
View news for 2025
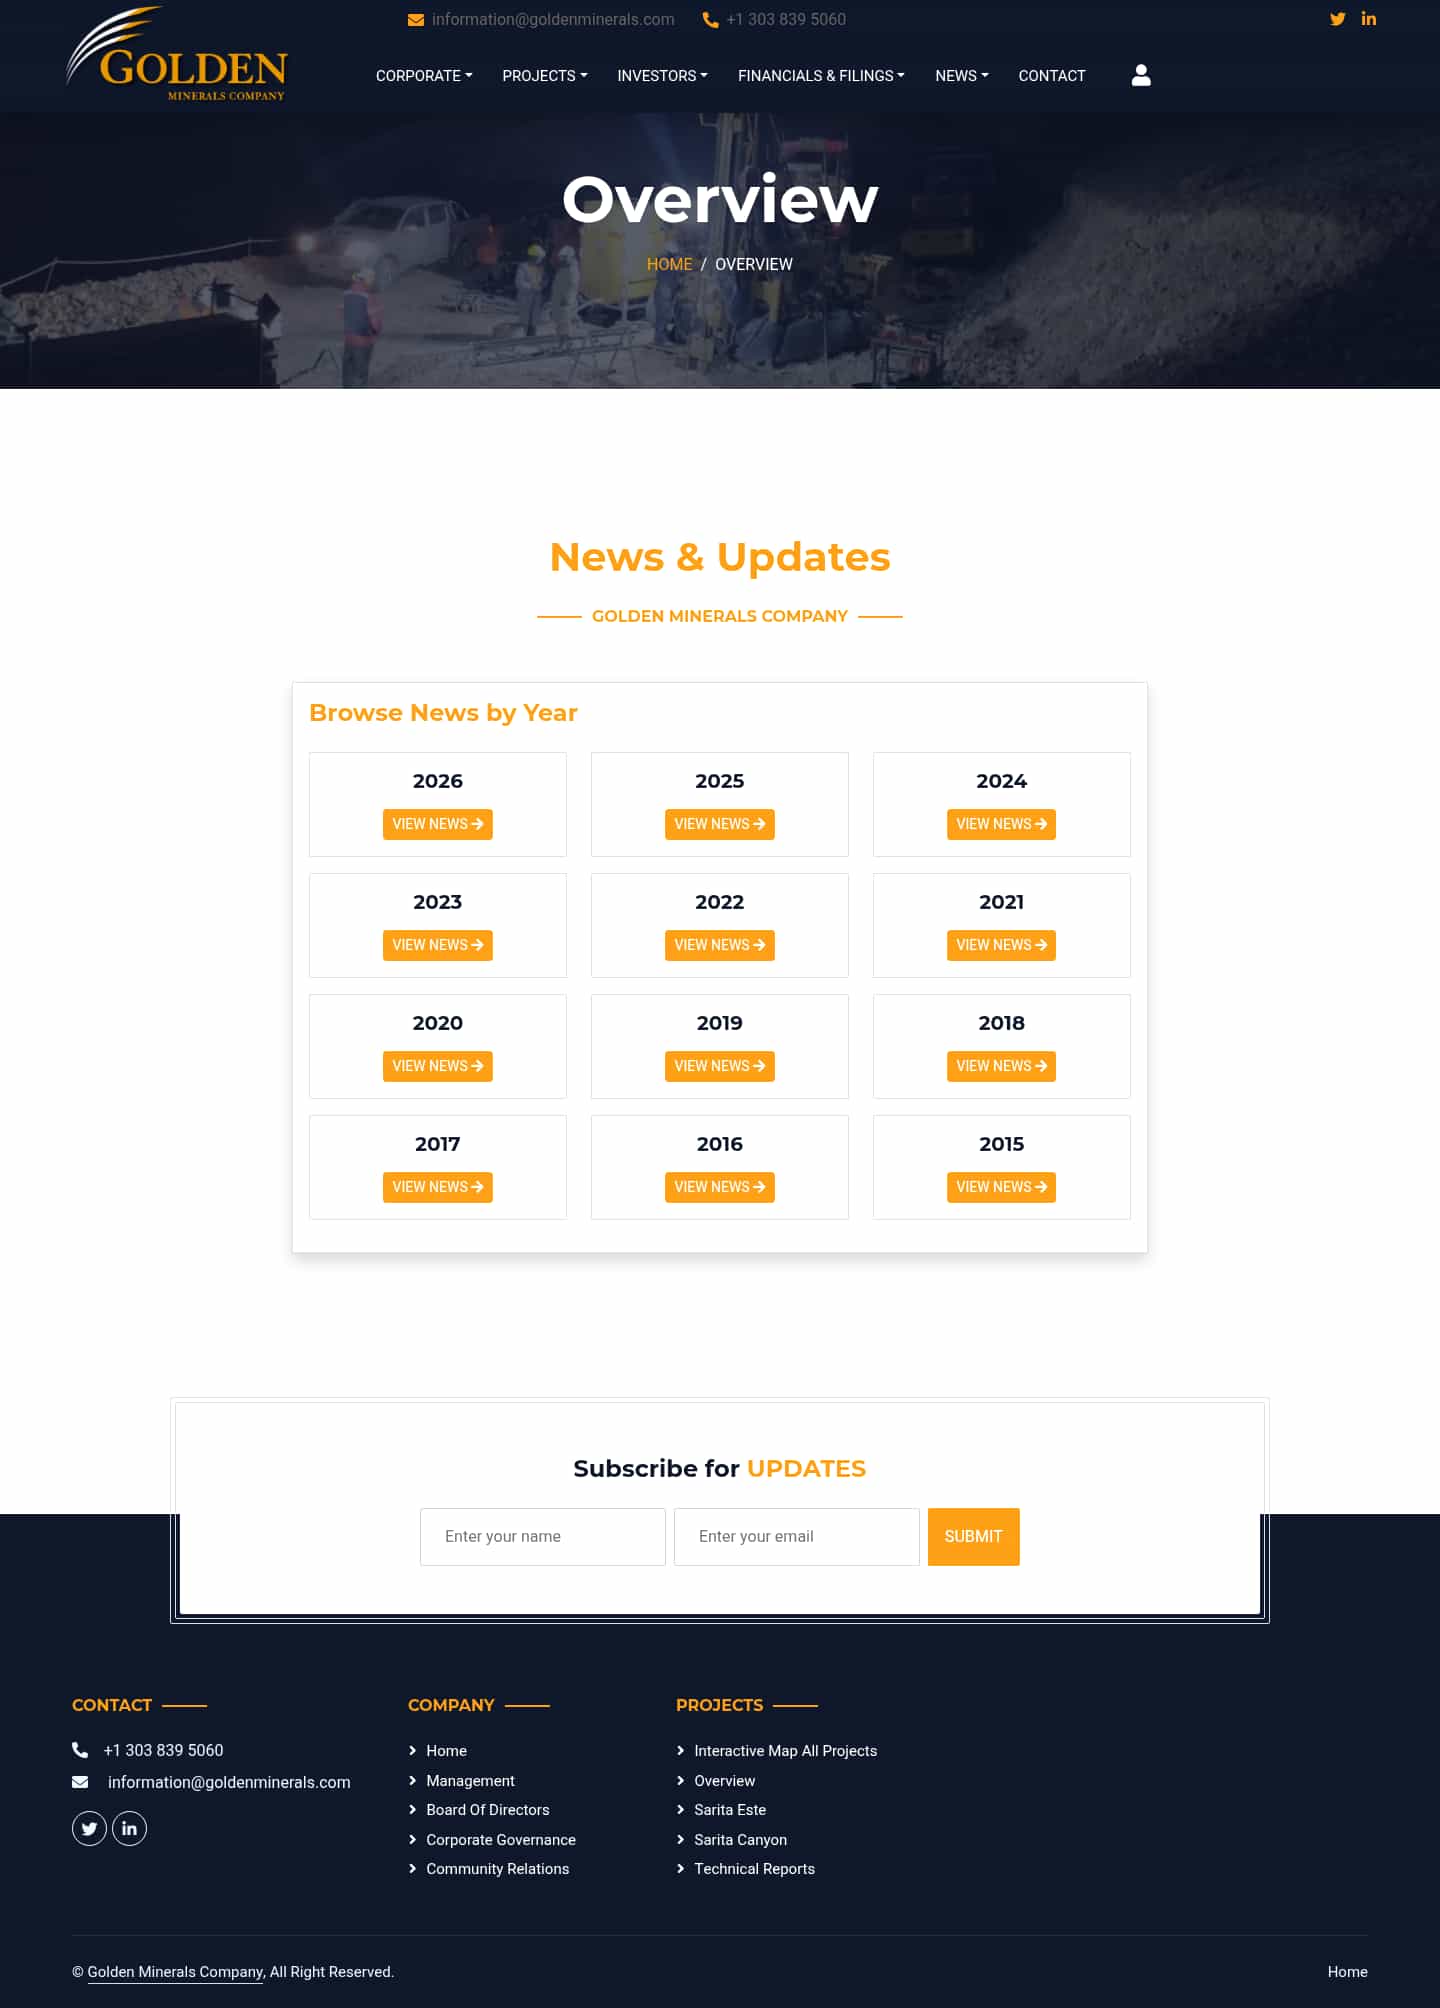pyautogui.click(x=720, y=824)
